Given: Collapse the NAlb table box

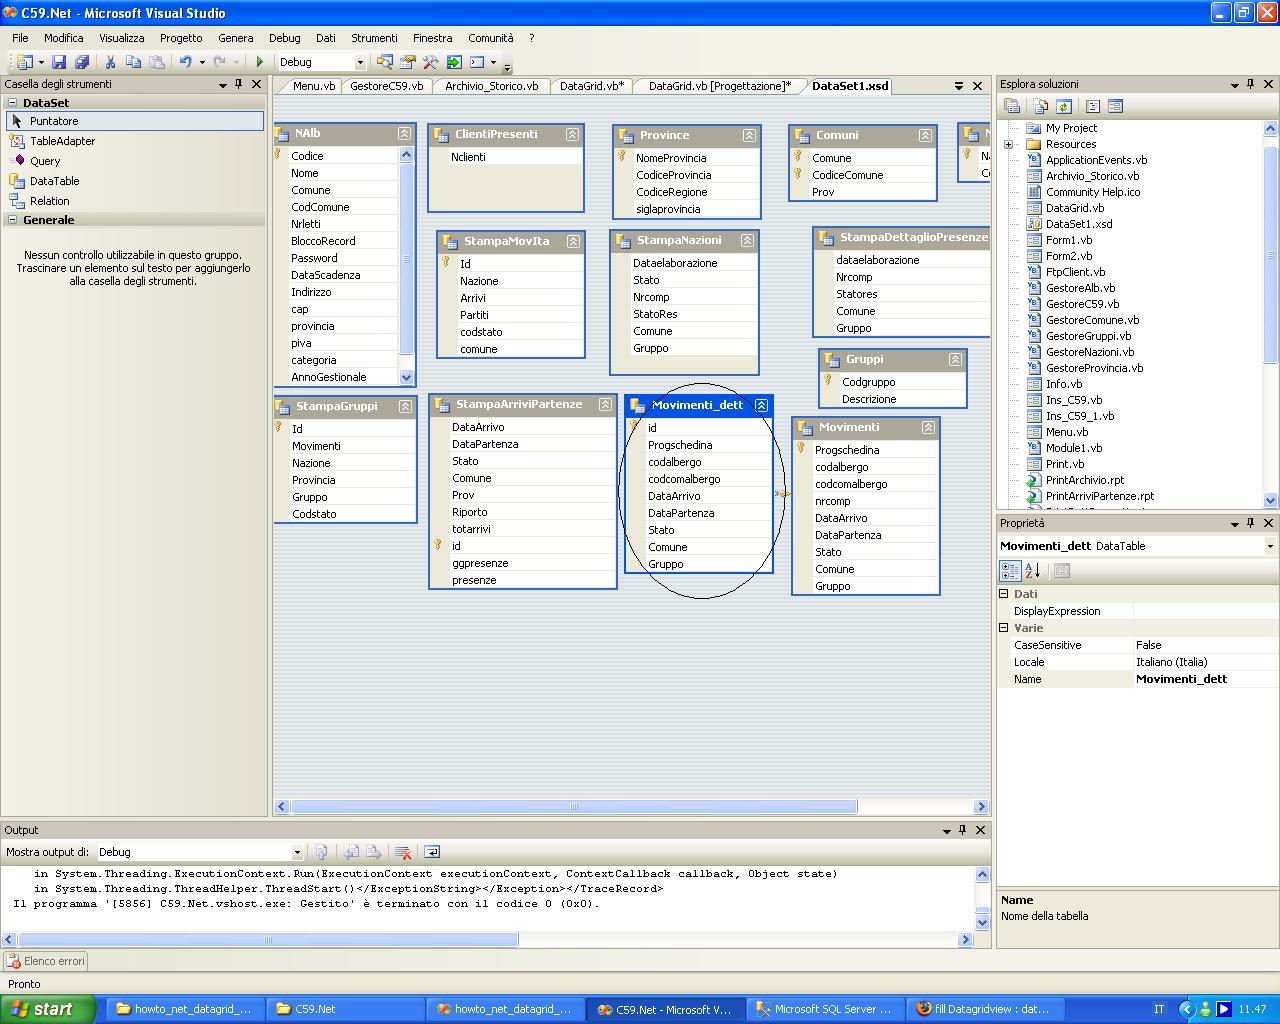Looking at the screenshot, I should pyautogui.click(x=404, y=133).
